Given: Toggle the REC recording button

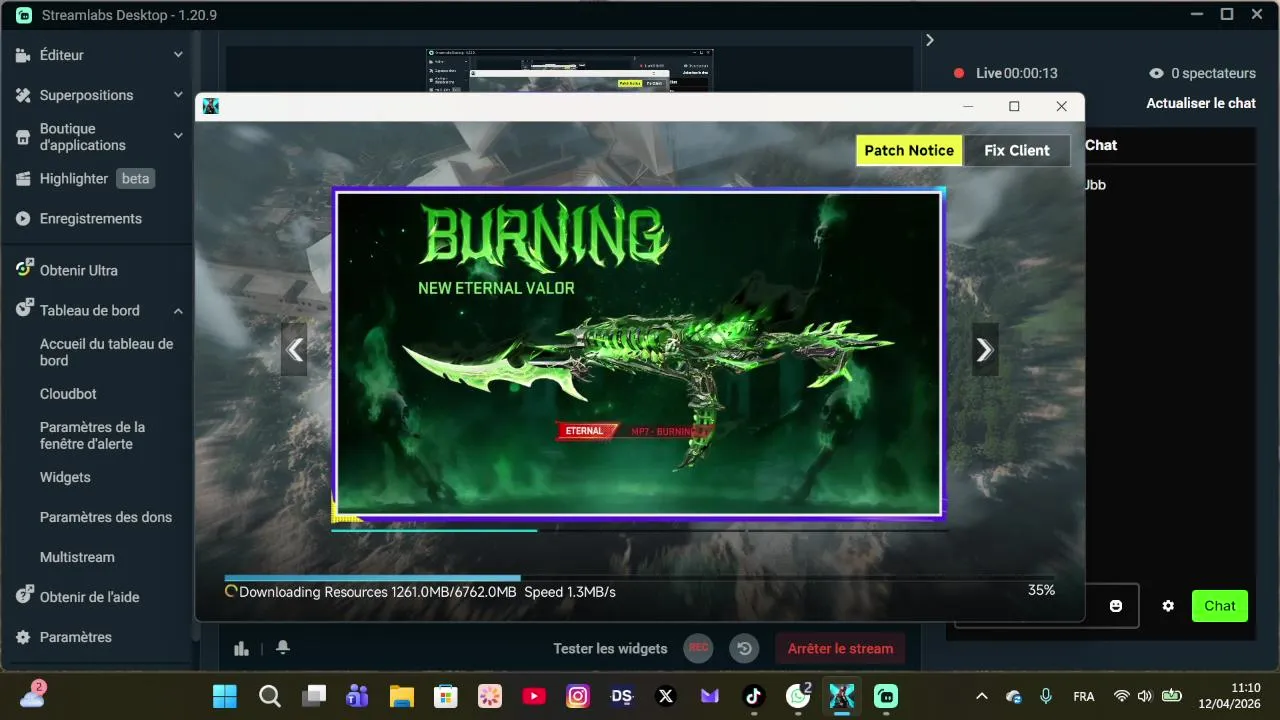Looking at the screenshot, I should point(699,648).
